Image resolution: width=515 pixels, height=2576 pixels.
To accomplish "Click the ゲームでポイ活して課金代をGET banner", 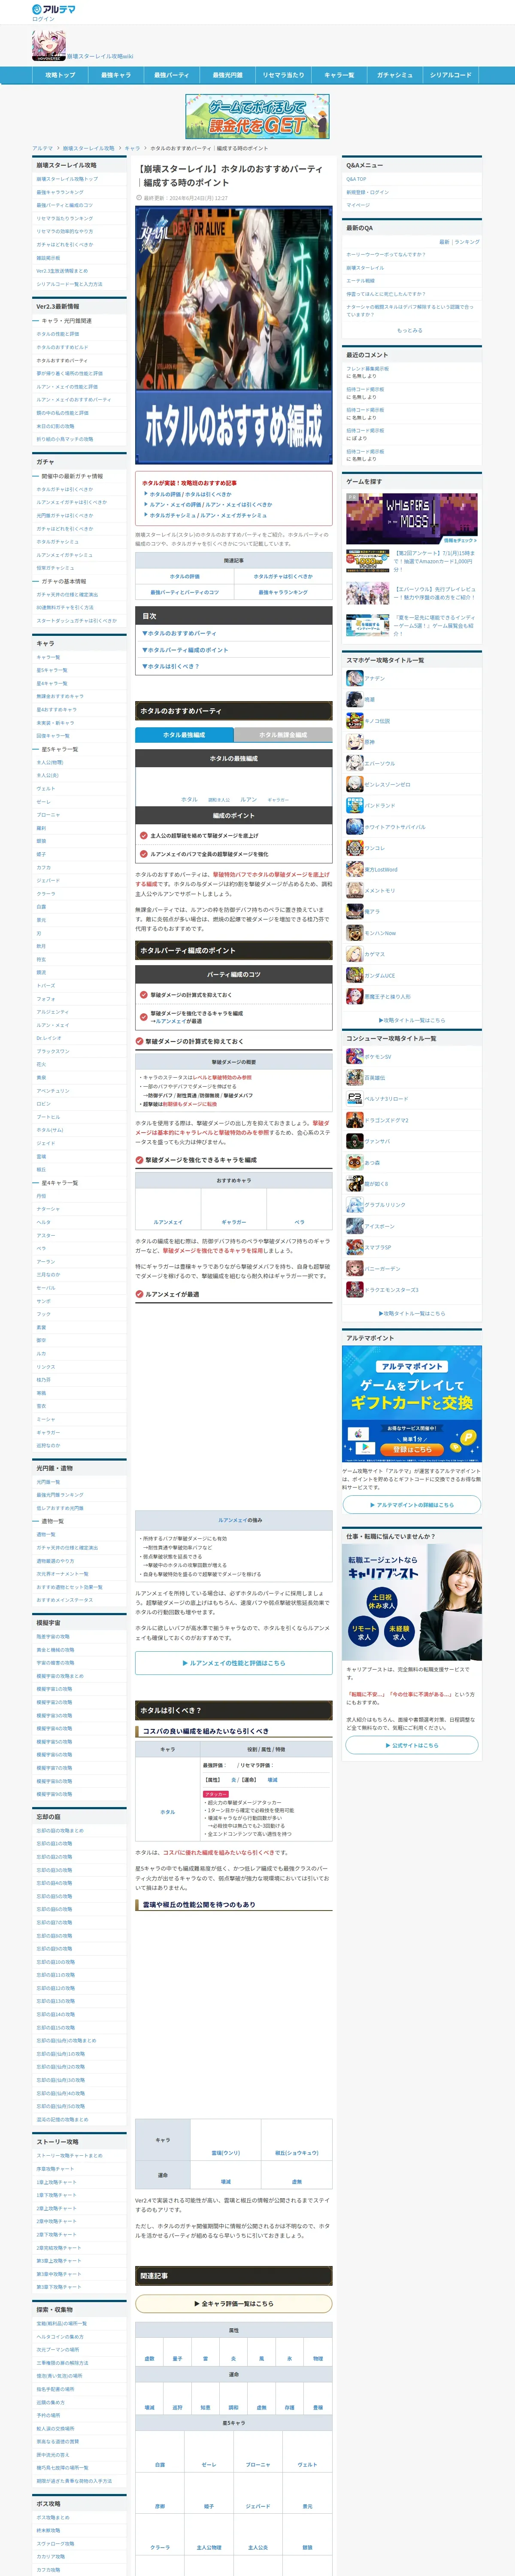I will (x=257, y=116).
